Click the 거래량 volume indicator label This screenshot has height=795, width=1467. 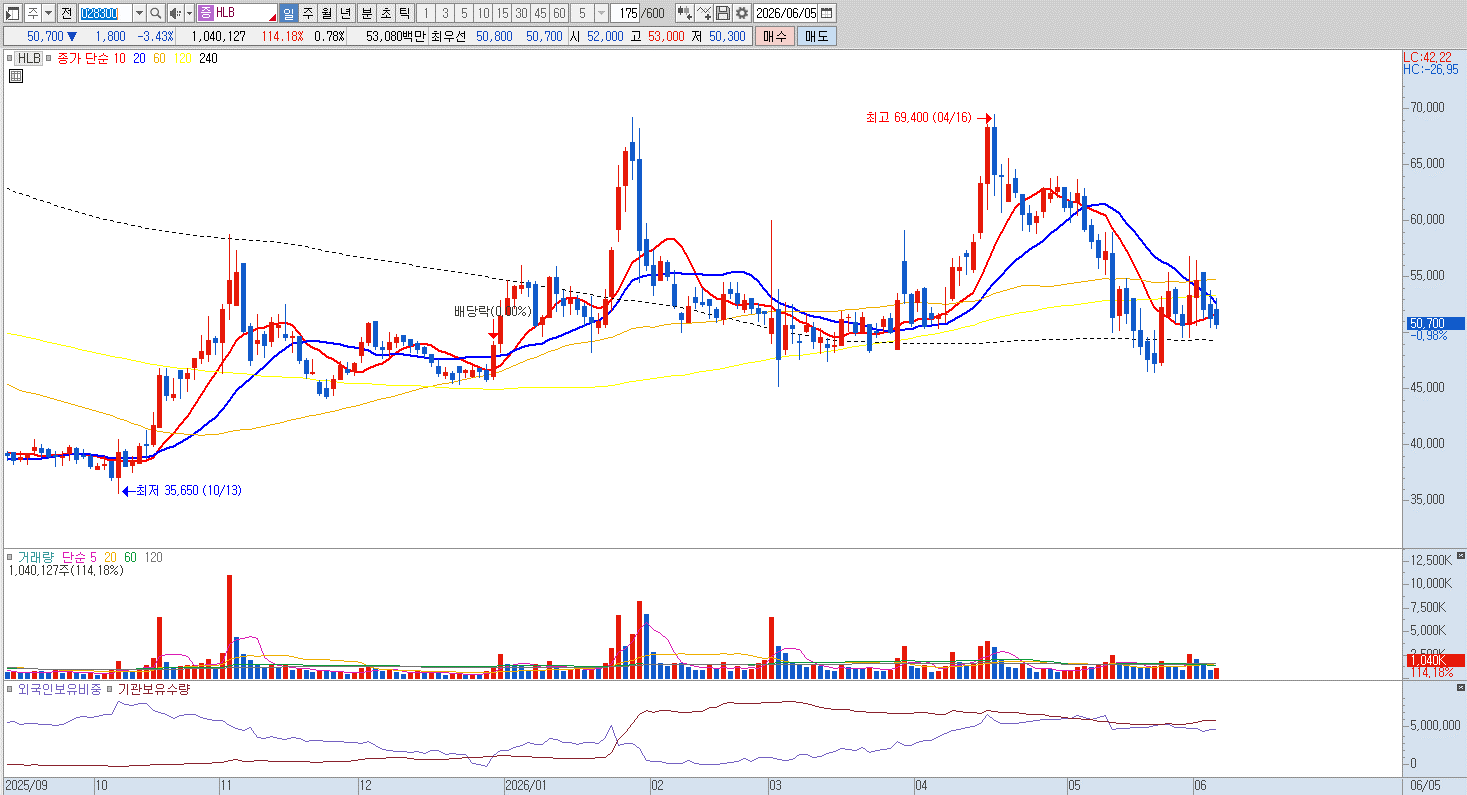(x=36, y=557)
